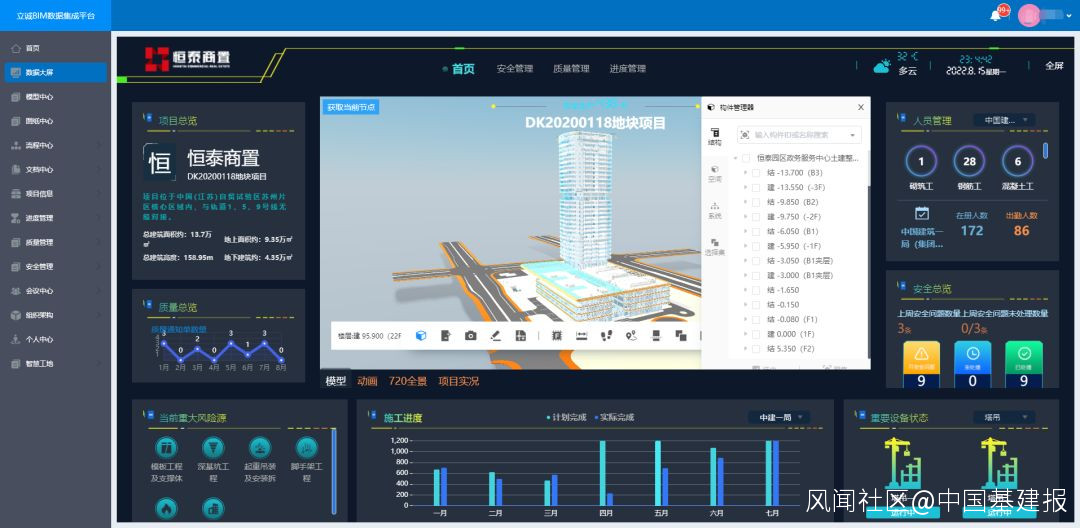
Task: Click the 流程中心 sidebar icon
Action: click(15, 145)
